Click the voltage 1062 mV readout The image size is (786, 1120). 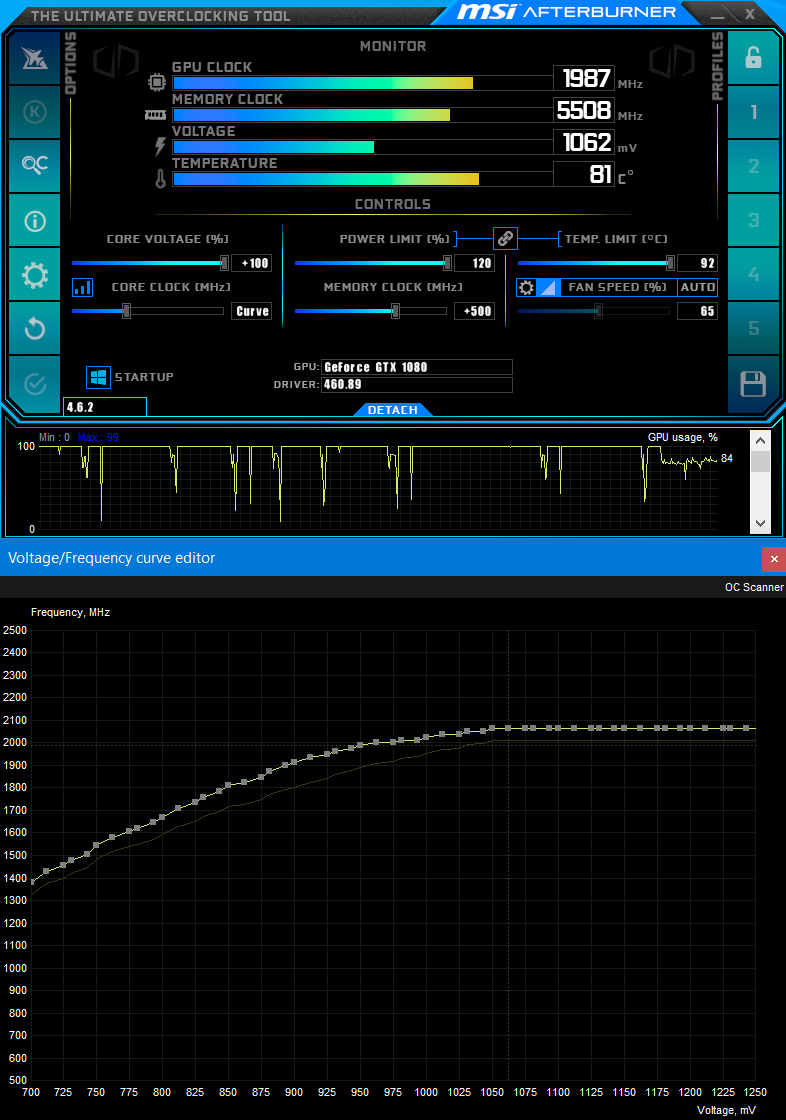(x=584, y=143)
